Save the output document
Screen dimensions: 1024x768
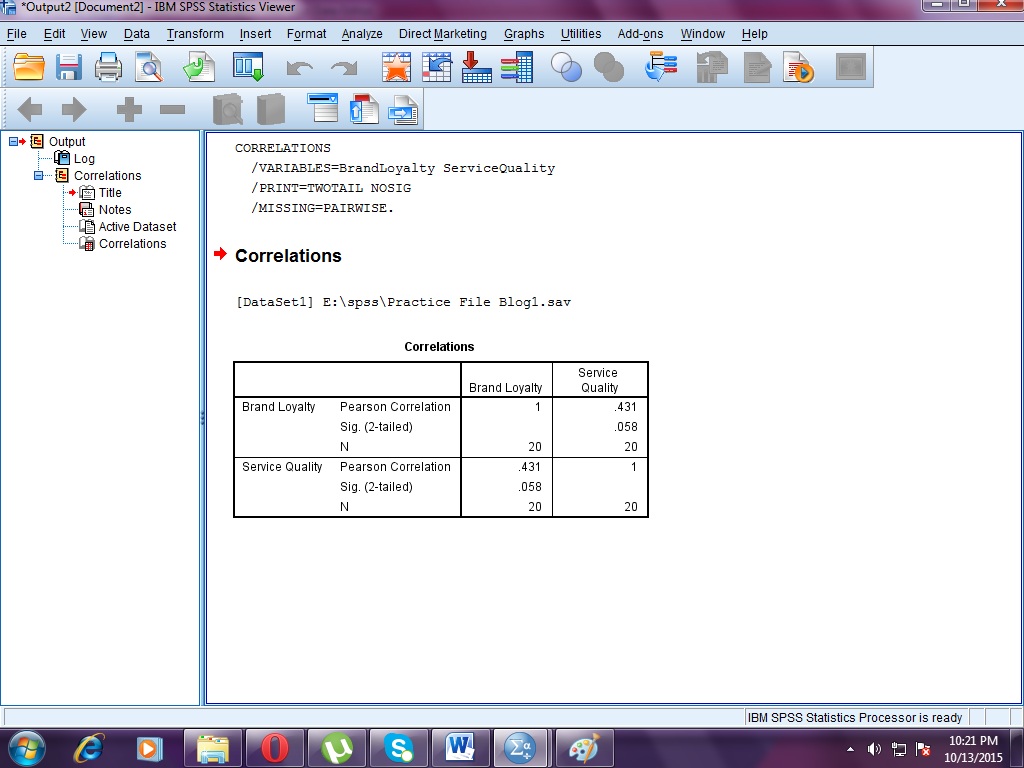[67, 68]
